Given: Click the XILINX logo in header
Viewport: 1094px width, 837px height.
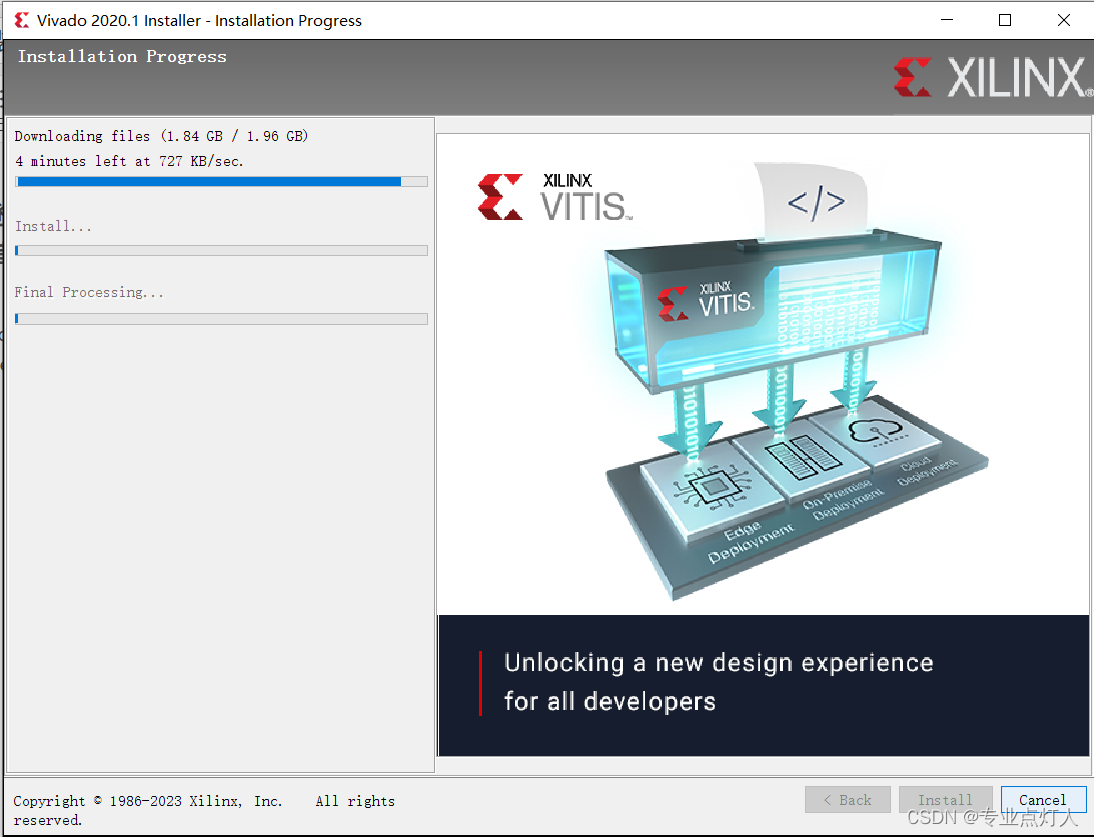Looking at the screenshot, I should point(992,77).
